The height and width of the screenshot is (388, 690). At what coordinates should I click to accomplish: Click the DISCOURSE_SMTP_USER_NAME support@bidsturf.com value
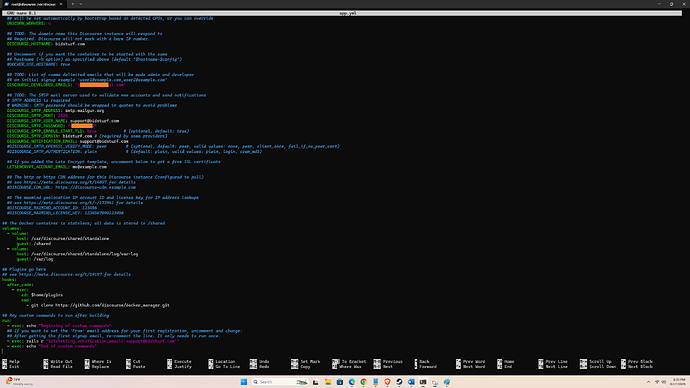(x=94, y=121)
